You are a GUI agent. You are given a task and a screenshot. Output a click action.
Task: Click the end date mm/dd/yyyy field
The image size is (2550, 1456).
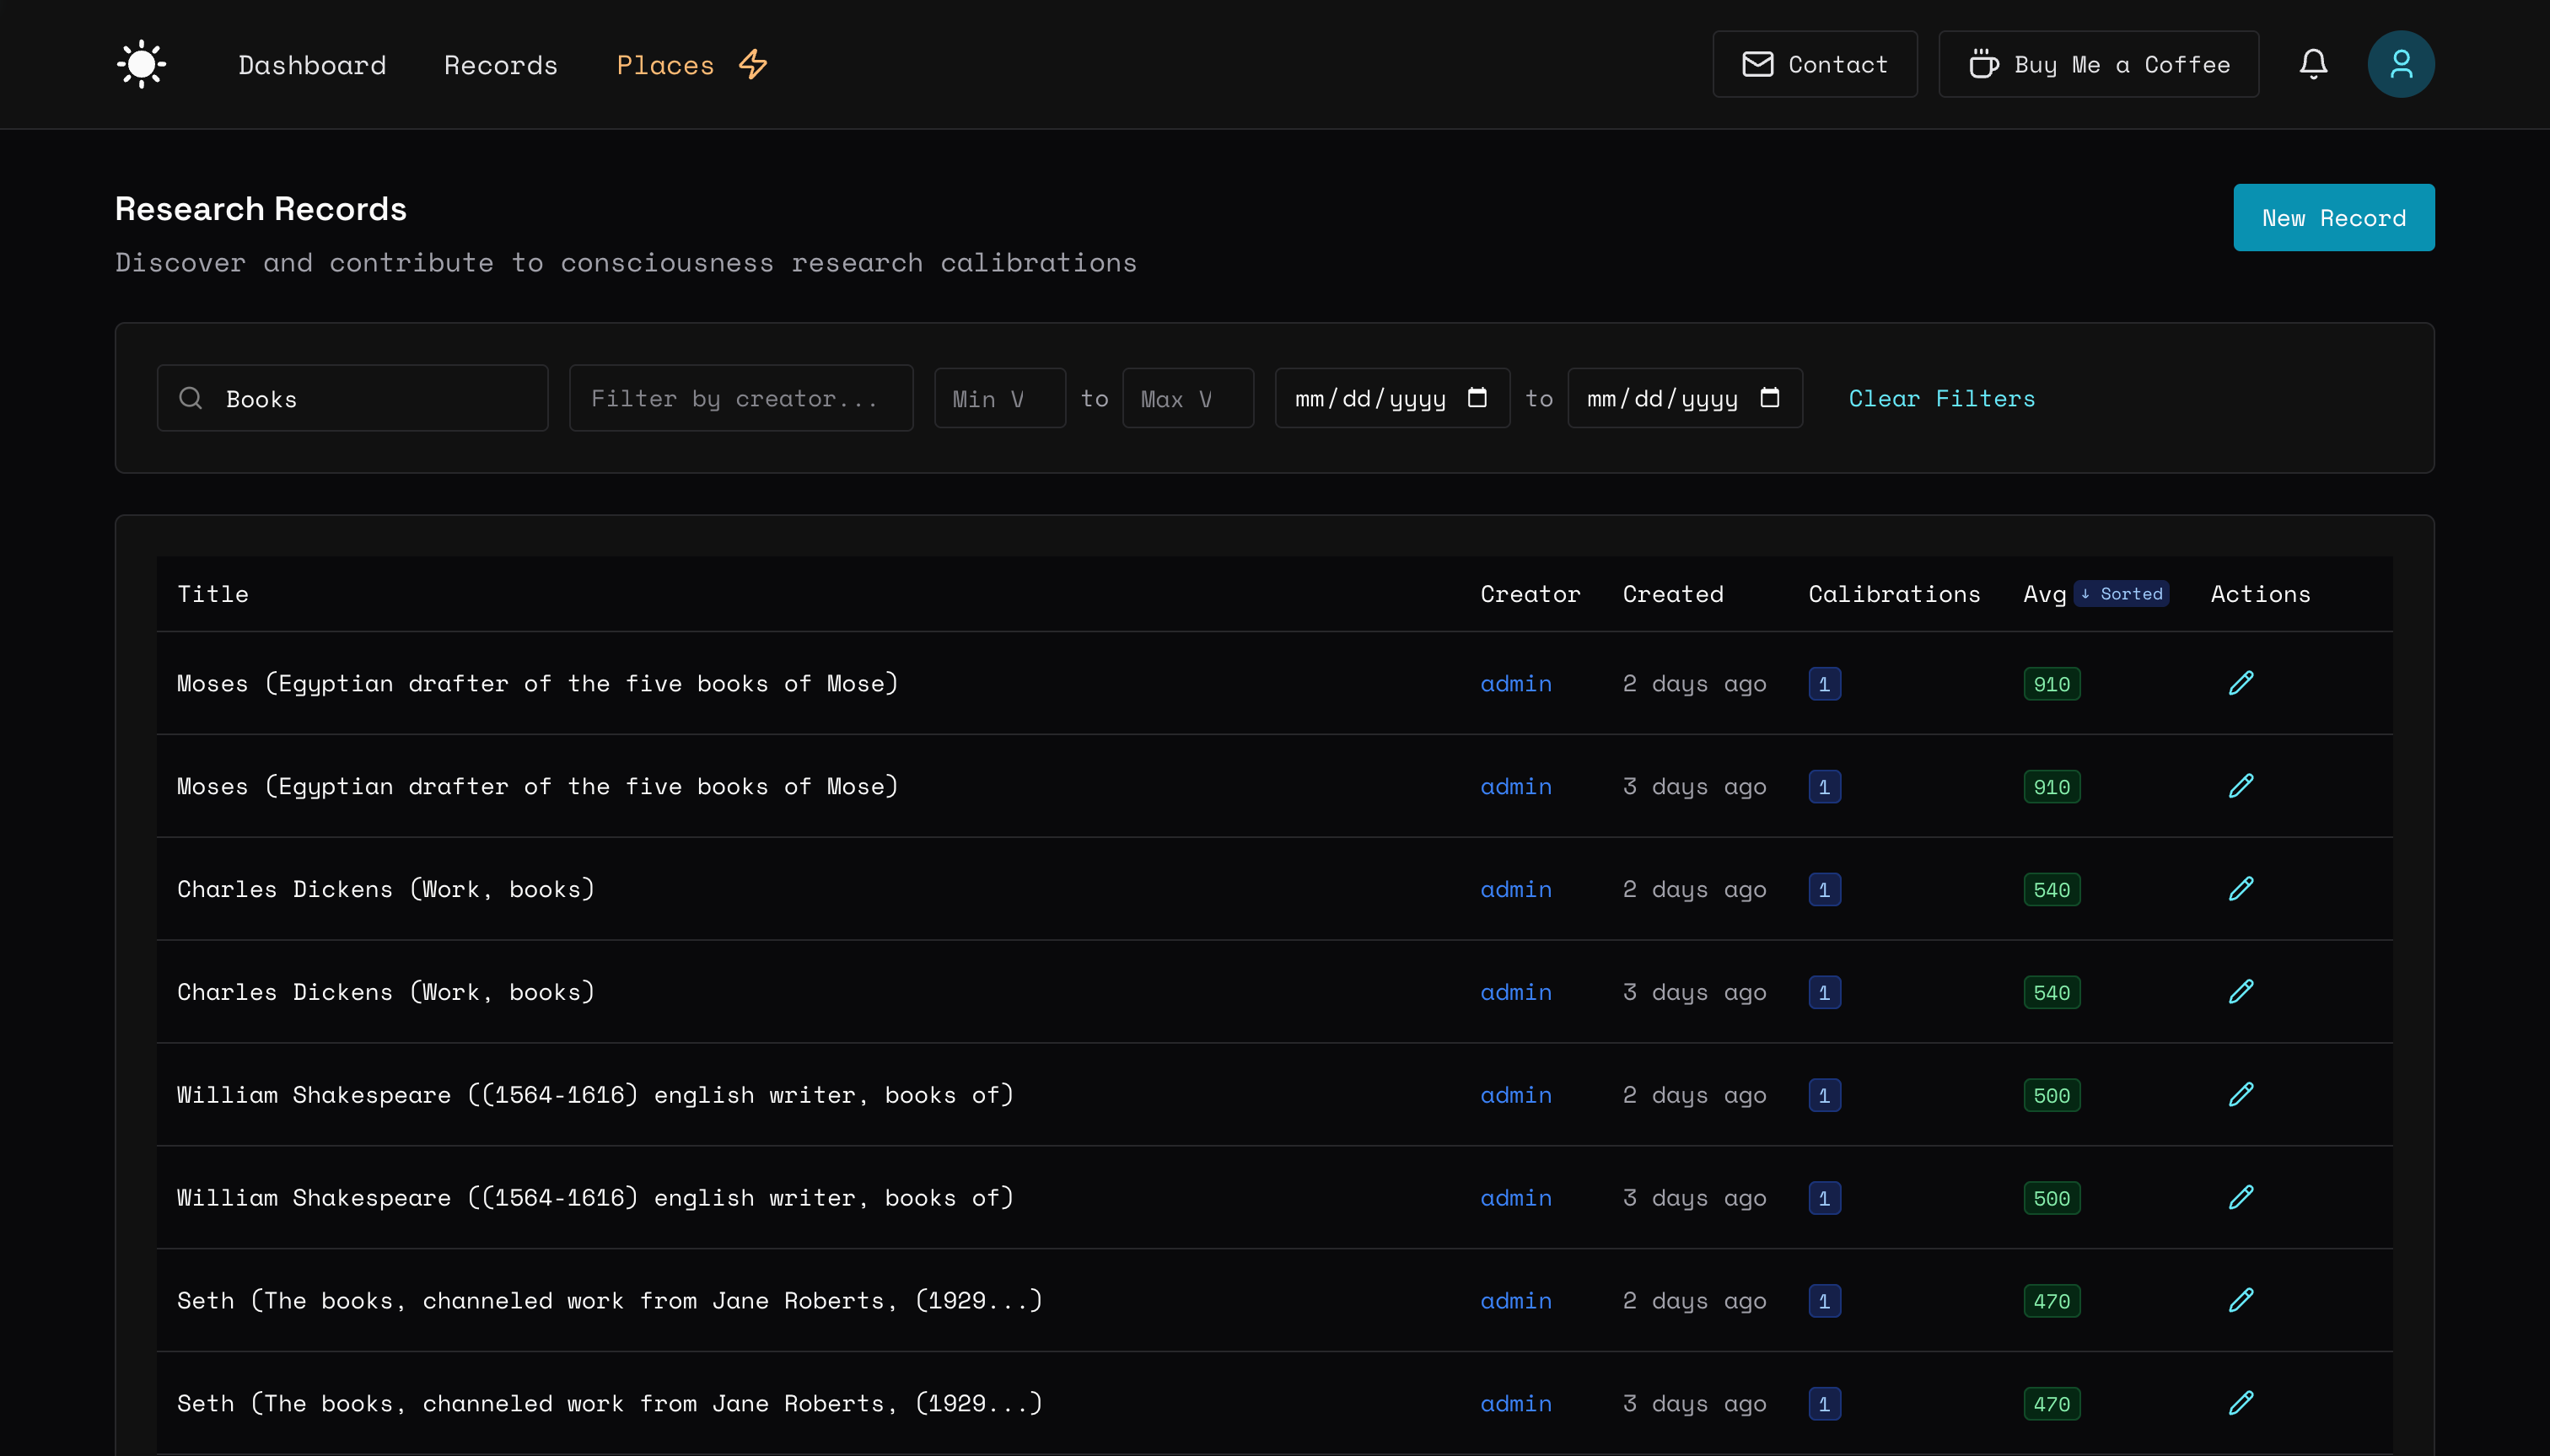(x=1685, y=398)
